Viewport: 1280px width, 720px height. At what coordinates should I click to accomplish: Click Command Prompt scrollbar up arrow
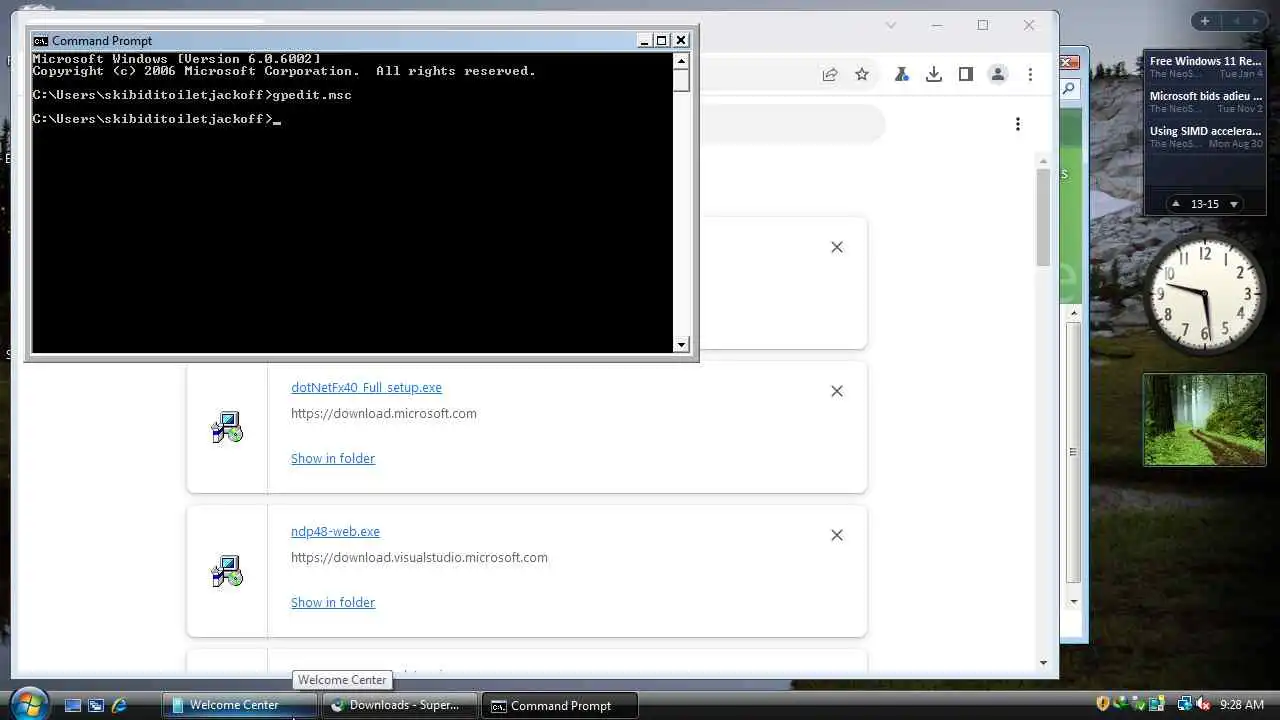tap(682, 60)
